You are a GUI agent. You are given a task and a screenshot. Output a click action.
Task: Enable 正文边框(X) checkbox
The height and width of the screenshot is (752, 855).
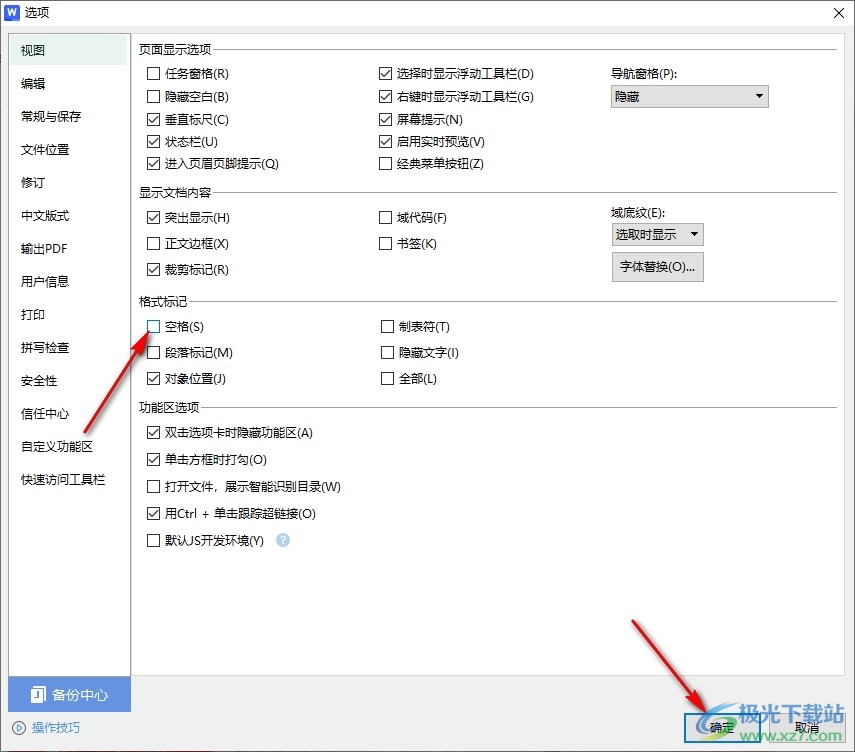tap(154, 243)
